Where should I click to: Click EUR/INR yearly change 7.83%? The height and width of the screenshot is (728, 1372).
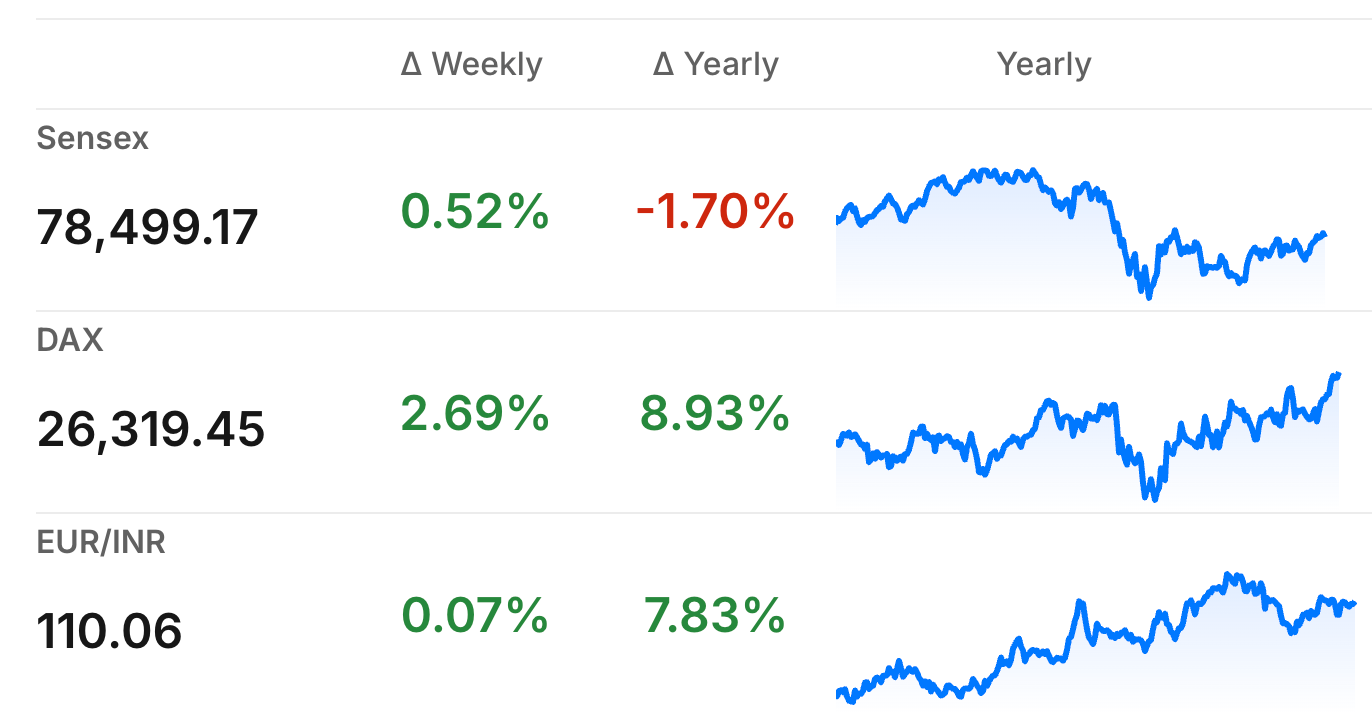click(715, 616)
